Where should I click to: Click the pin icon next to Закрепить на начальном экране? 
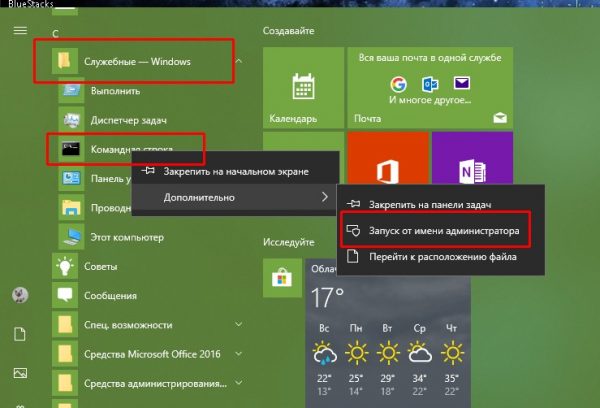148,170
